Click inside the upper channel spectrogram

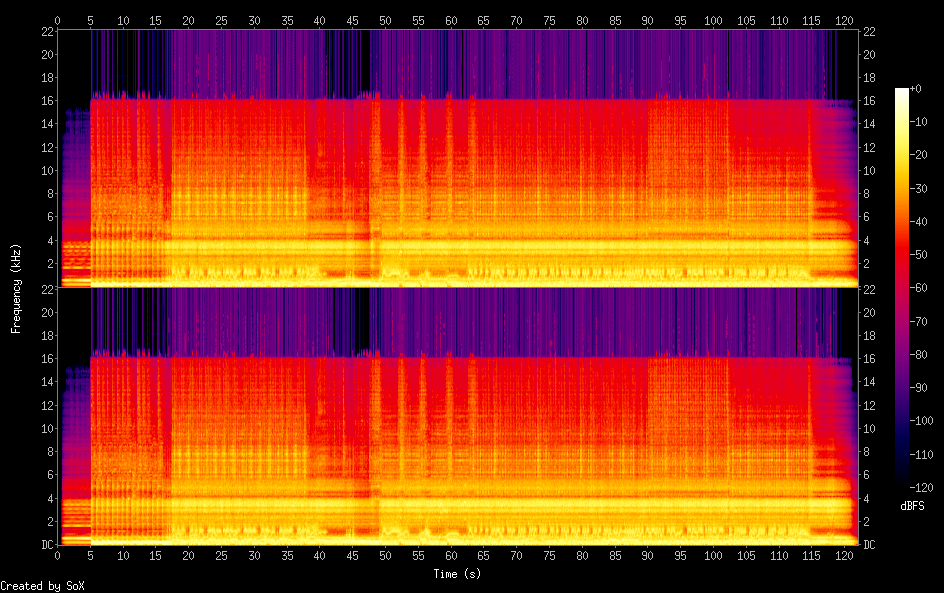pos(458,158)
